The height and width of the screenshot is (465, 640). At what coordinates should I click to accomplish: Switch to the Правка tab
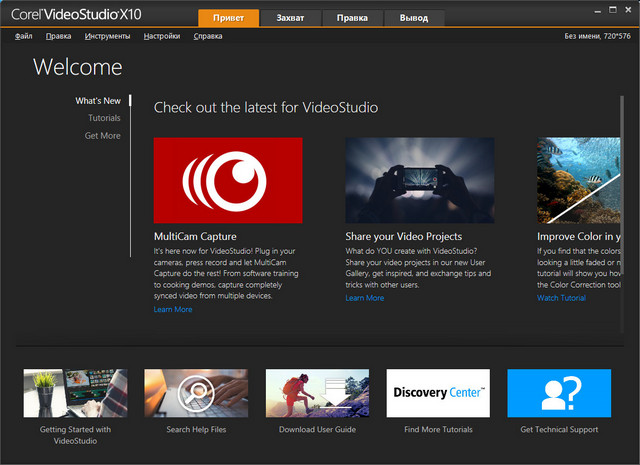pyautogui.click(x=352, y=18)
